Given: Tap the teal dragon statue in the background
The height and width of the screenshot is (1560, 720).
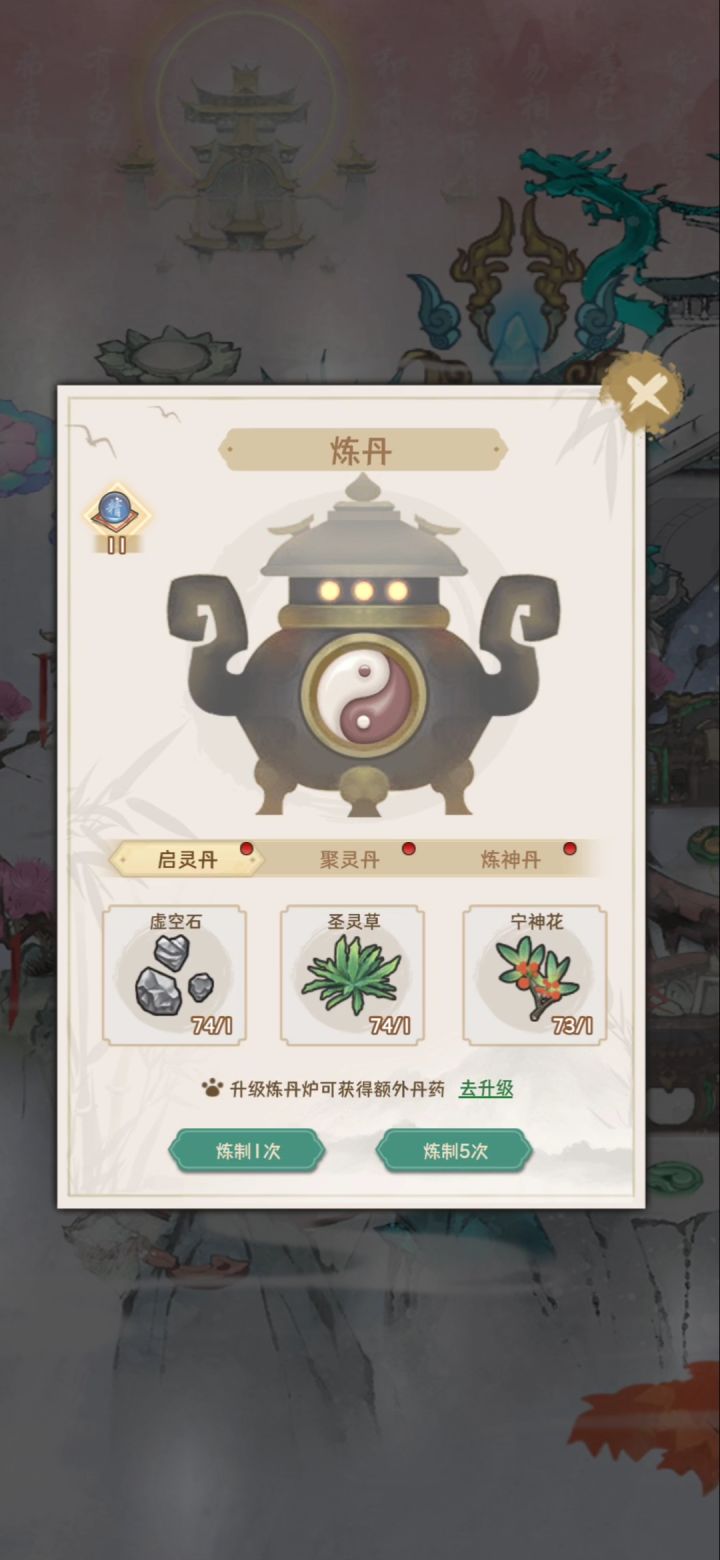Looking at the screenshot, I should tap(620, 230).
